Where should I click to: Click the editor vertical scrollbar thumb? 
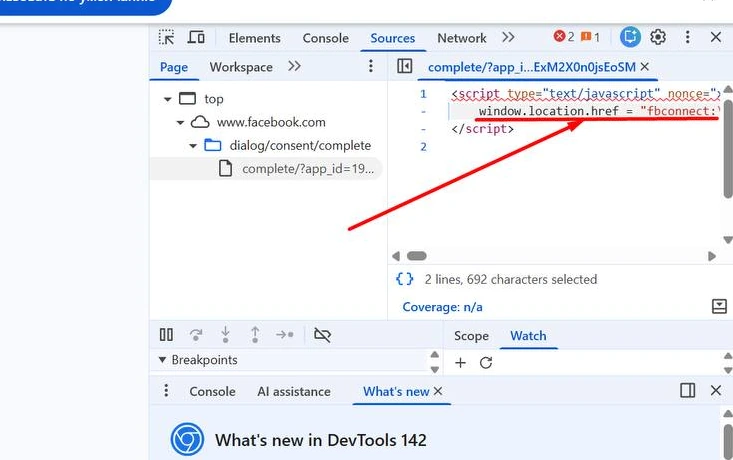coord(728,149)
